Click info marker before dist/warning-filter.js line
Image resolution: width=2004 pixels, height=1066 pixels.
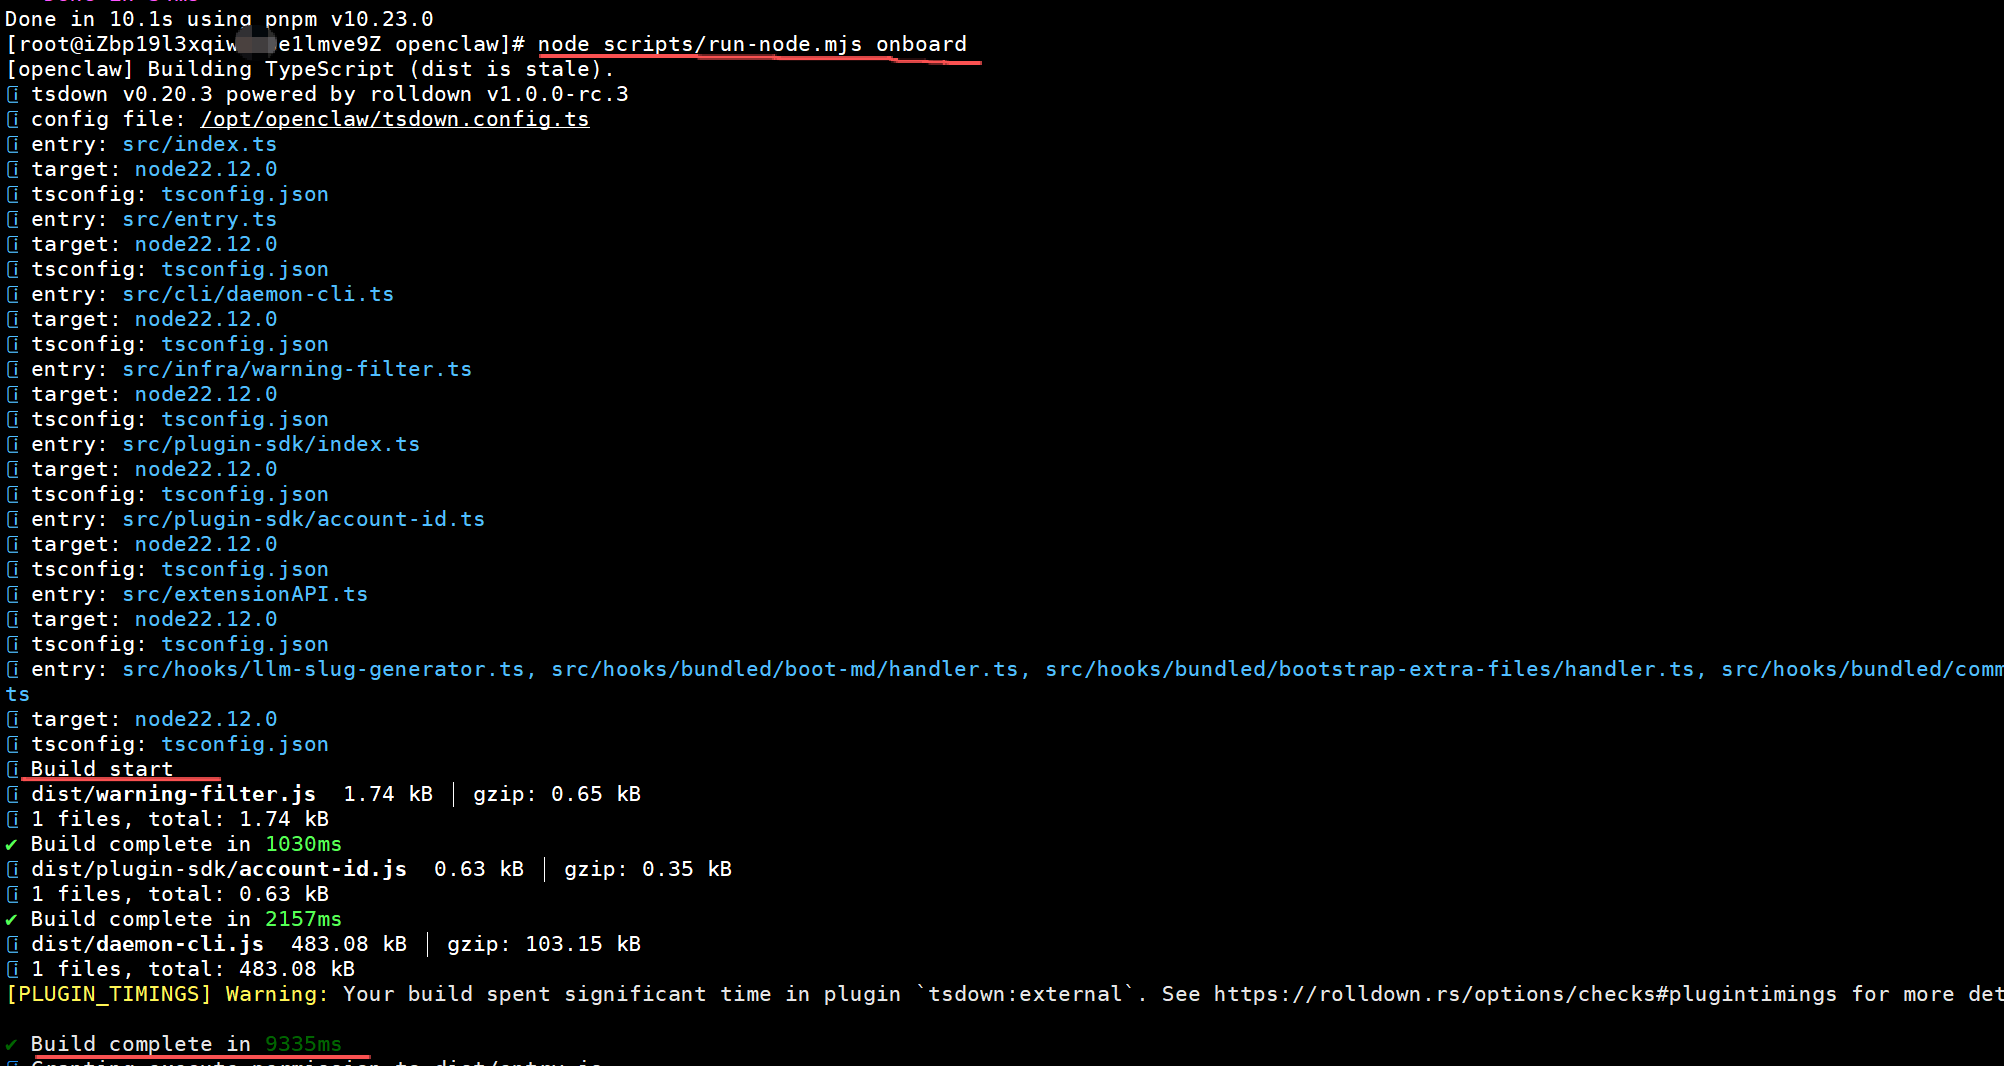click(12, 795)
